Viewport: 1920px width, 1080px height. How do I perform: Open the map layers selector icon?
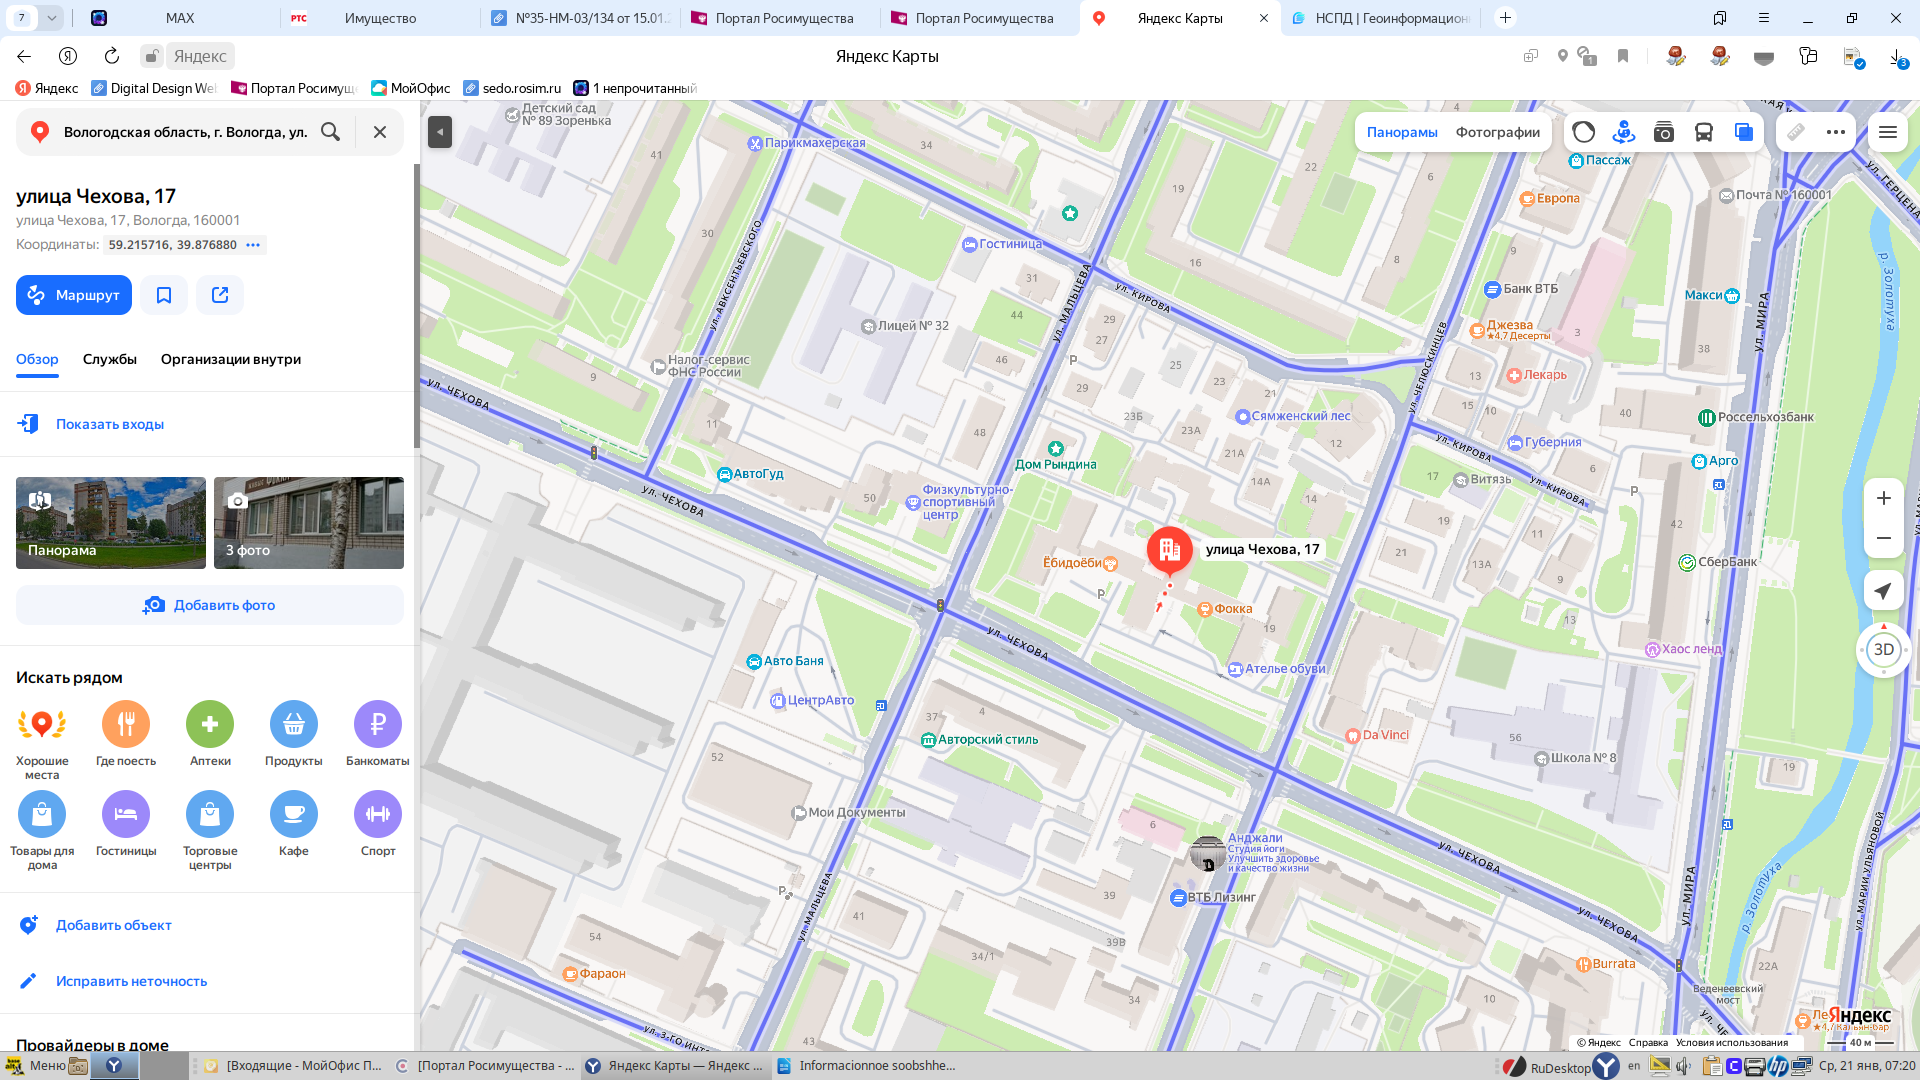(x=1743, y=132)
